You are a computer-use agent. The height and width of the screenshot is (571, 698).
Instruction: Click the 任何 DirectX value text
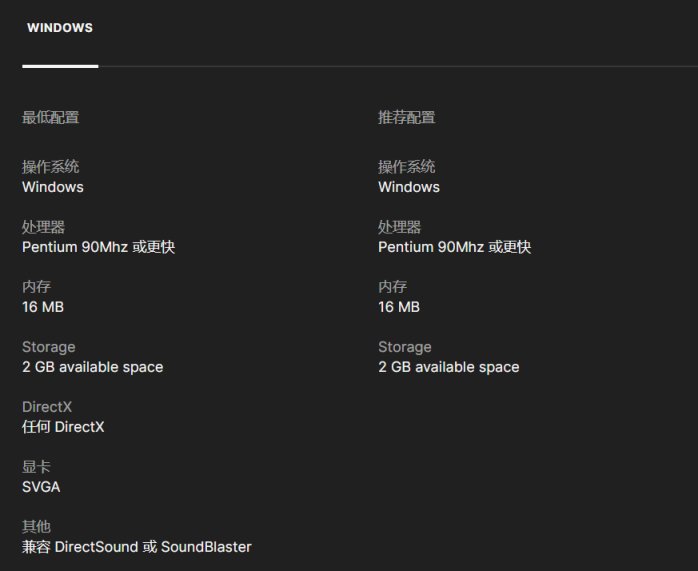coord(63,427)
